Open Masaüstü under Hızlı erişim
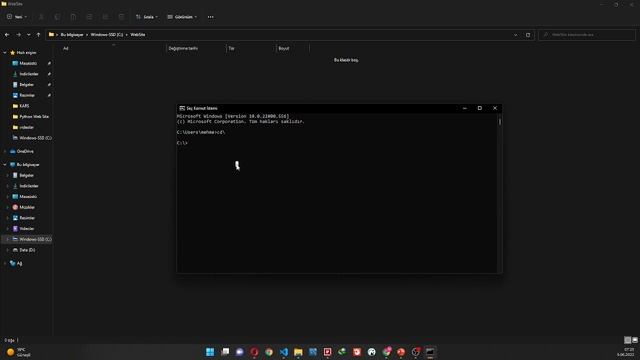640x360 pixels. [x=28, y=63]
